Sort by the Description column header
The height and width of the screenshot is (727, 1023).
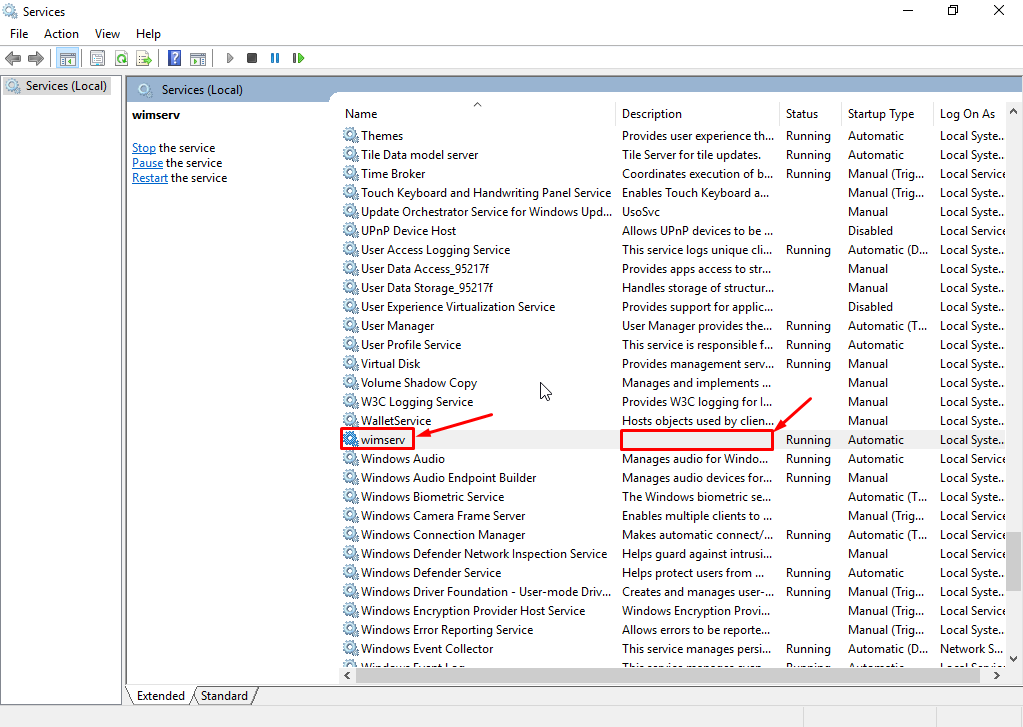click(x=697, y=114)
